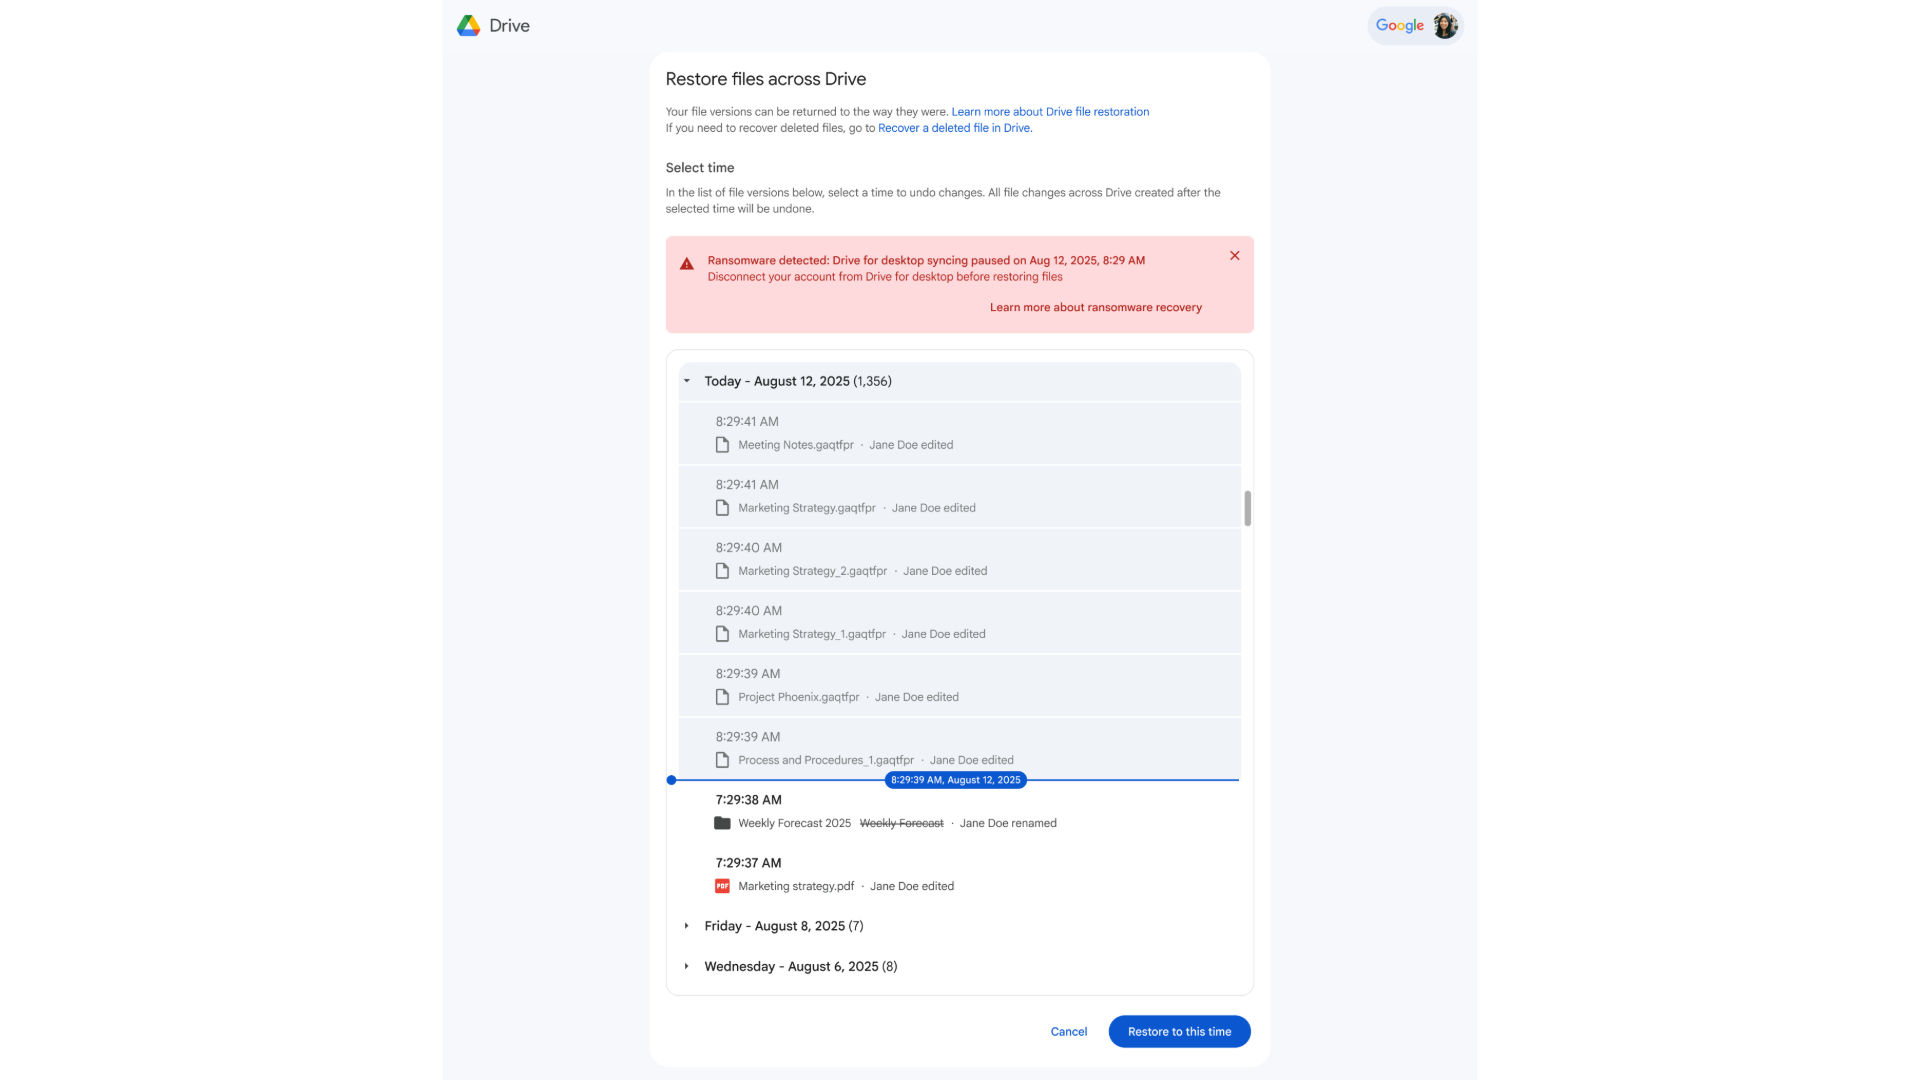This screenshot has height=1080, width=1920.
Task: Click the Restore to this time button
Action: (1179, 1032)
